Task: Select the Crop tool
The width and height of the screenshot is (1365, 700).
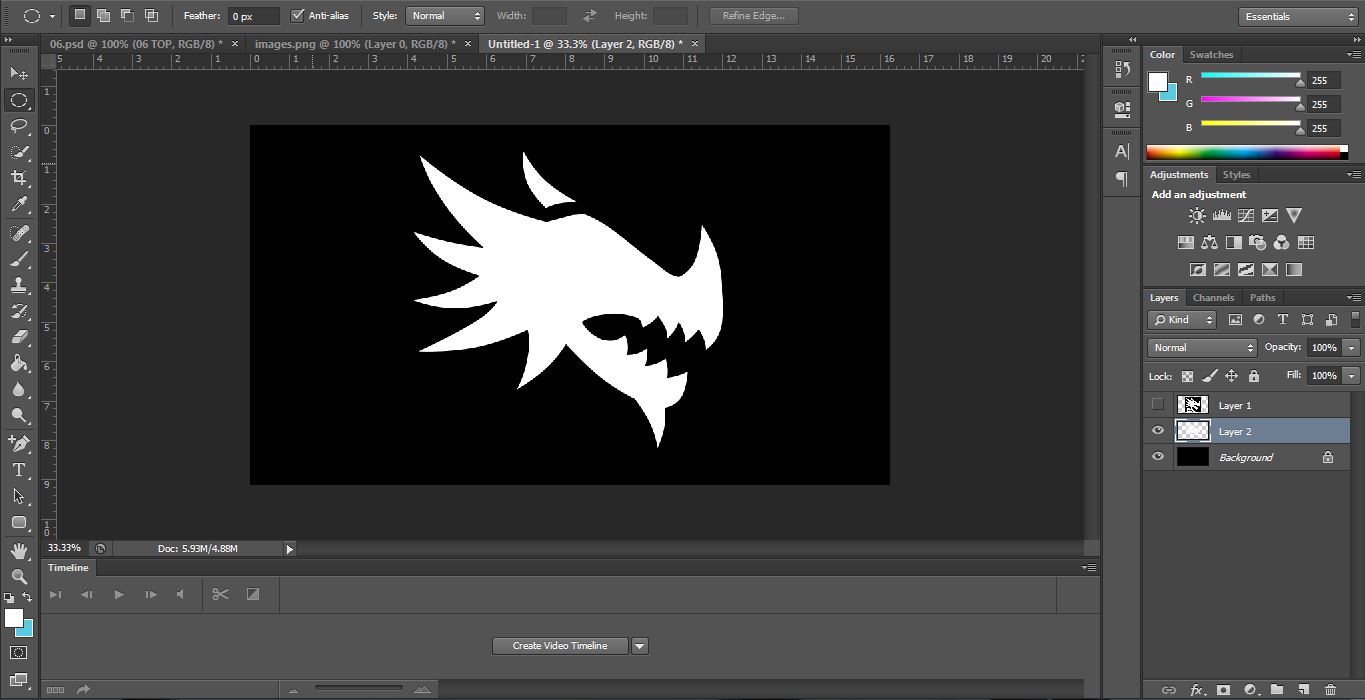Action: [19, 178]
